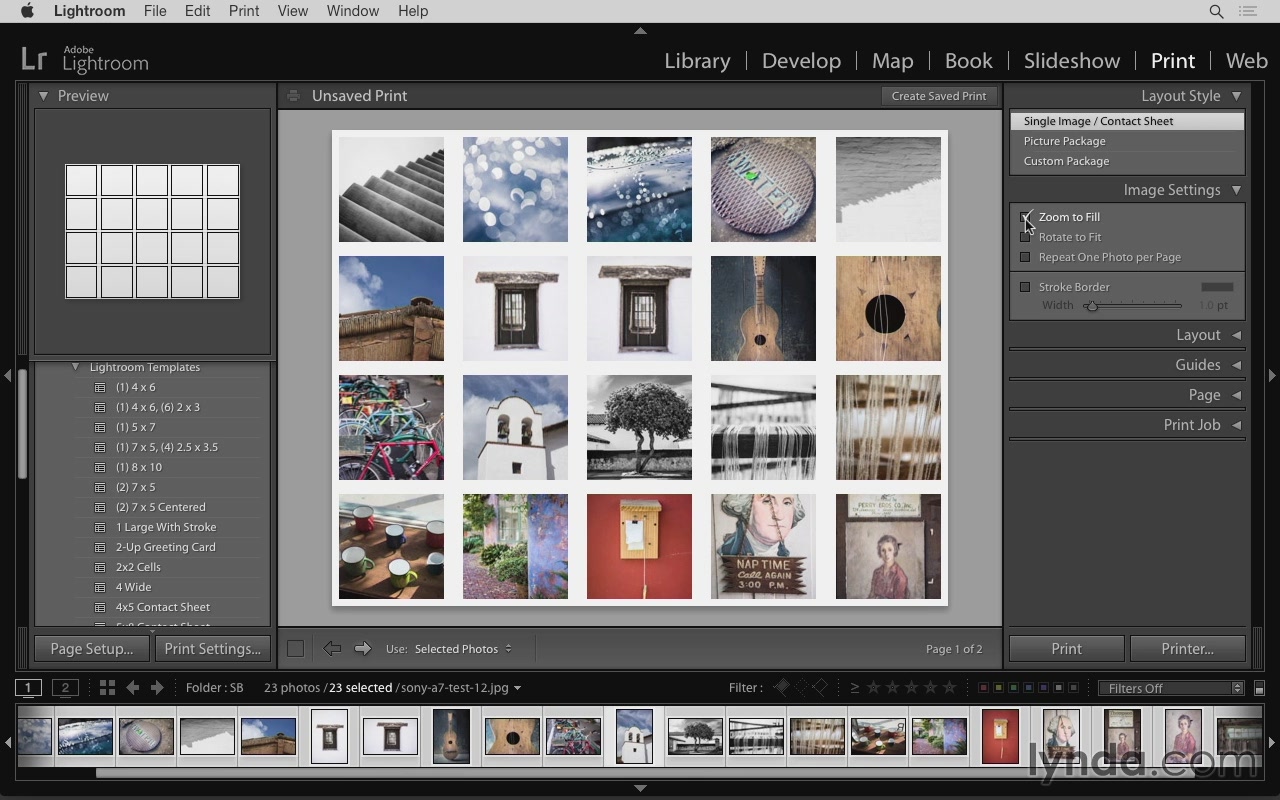Select the 1 Large With Stroke template
This screenshot has height=800, width=1280.
(x=166, y=527)
